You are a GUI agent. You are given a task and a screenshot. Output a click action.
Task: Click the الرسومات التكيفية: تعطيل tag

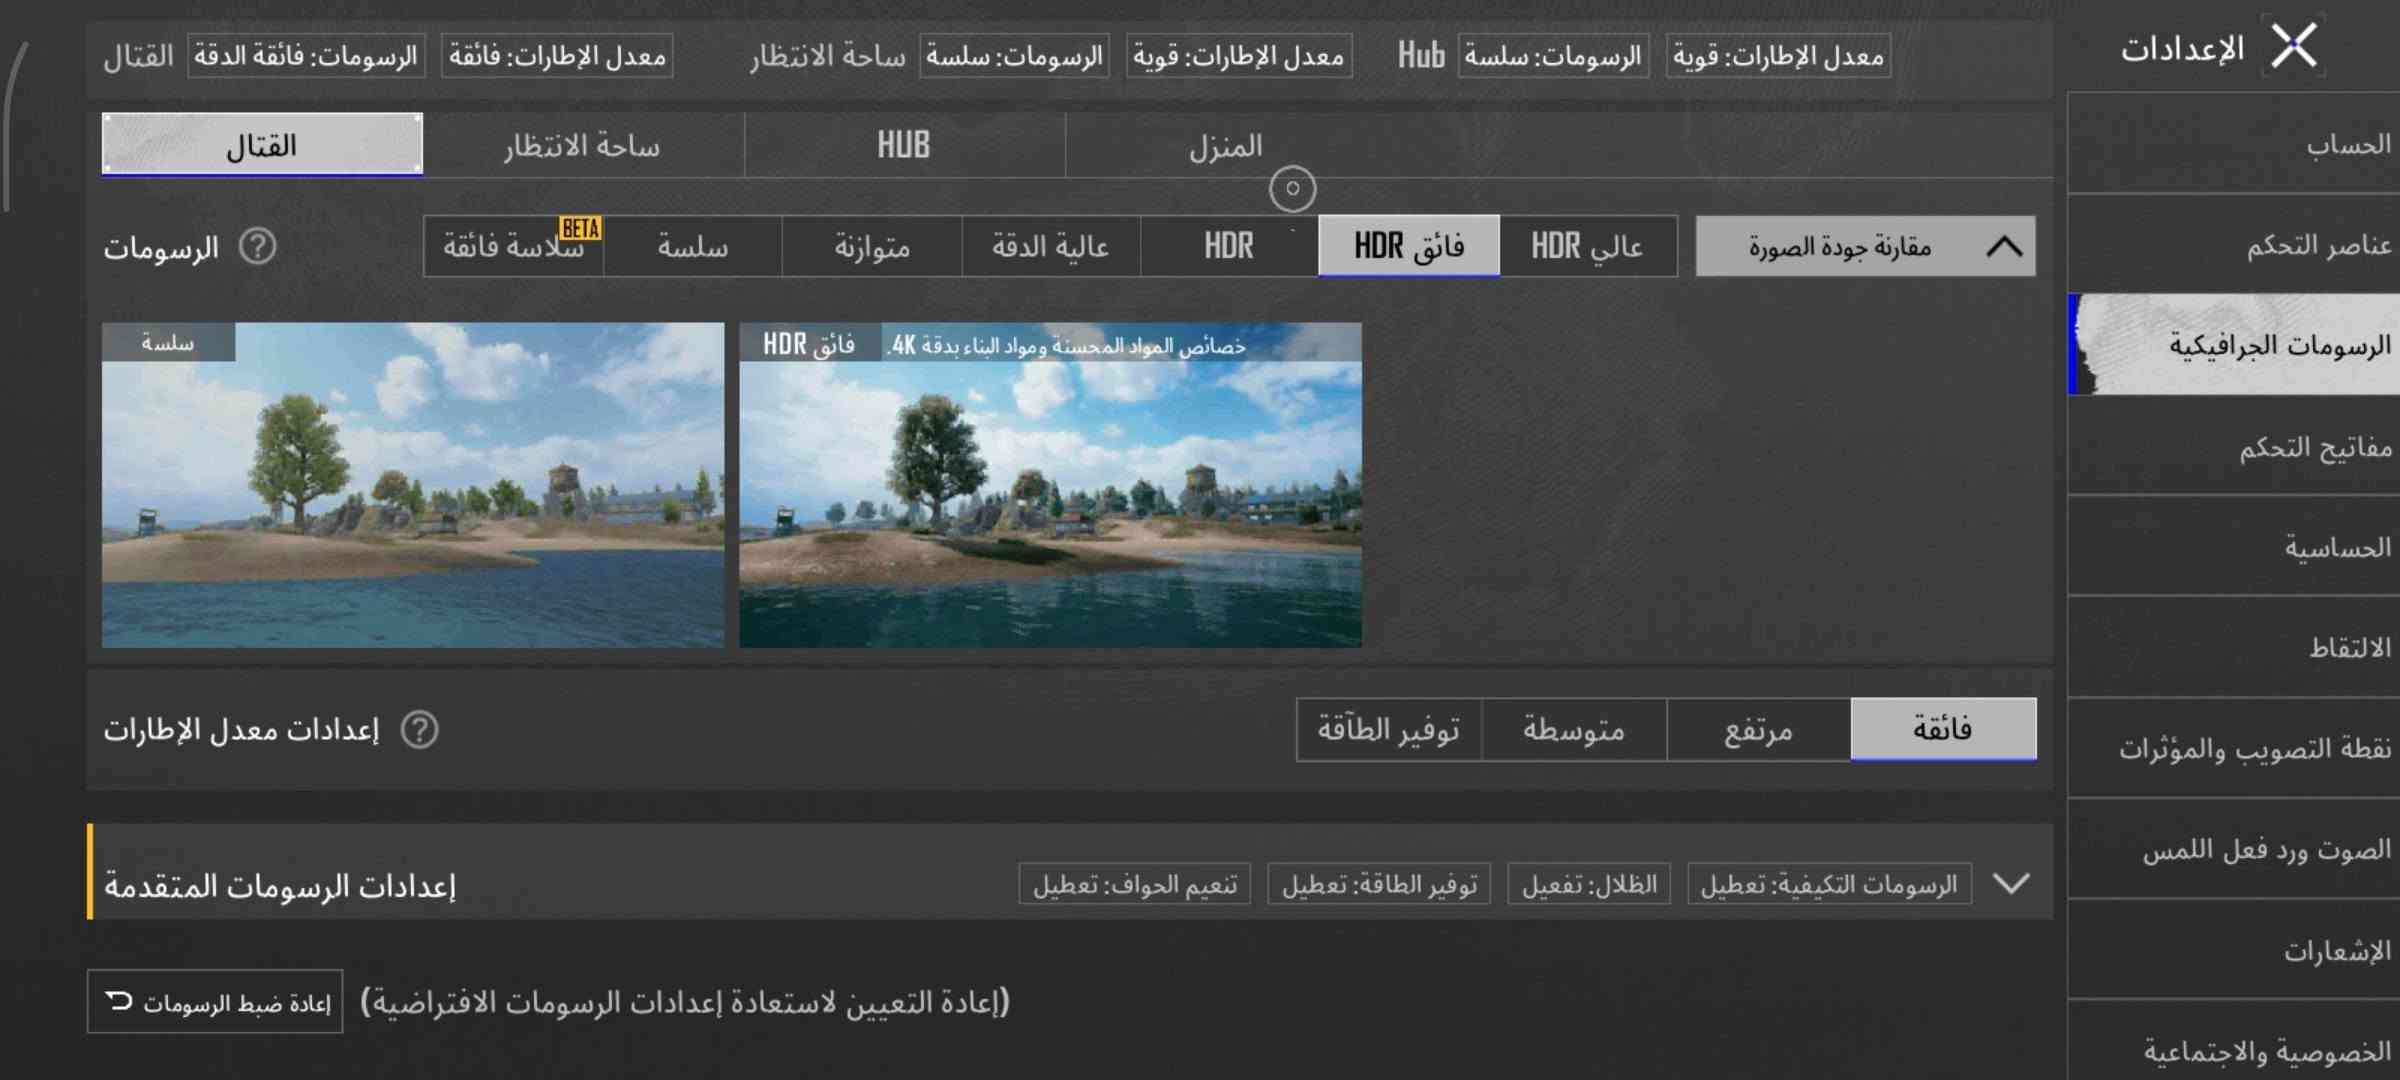(x=1829, y=884)
